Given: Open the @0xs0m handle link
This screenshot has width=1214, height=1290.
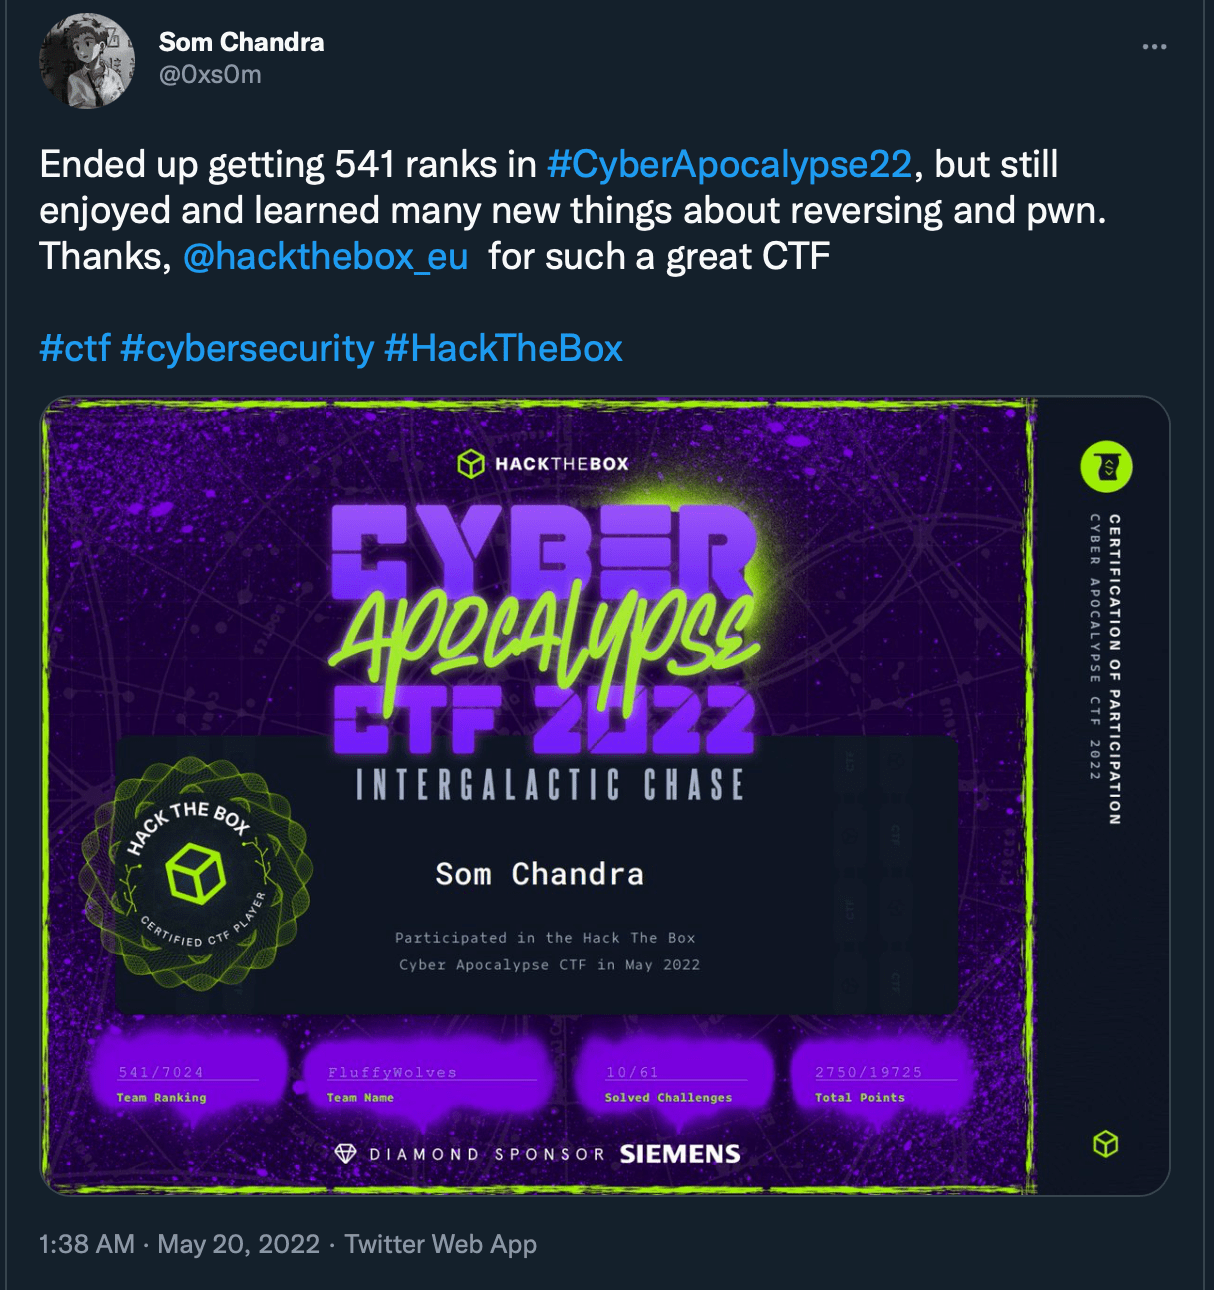Looking at the screenshot, I should (210, 75).
